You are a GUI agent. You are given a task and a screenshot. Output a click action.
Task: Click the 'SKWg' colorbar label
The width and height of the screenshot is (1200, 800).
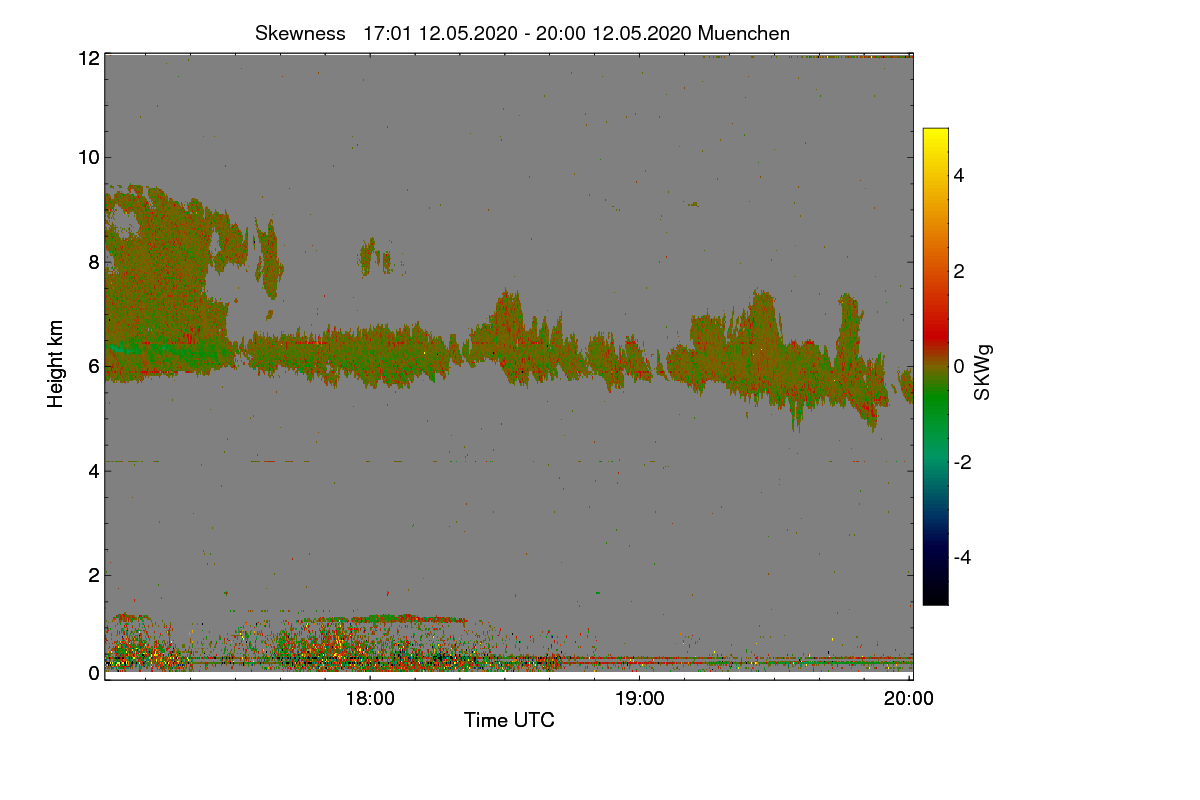(982, 373)
